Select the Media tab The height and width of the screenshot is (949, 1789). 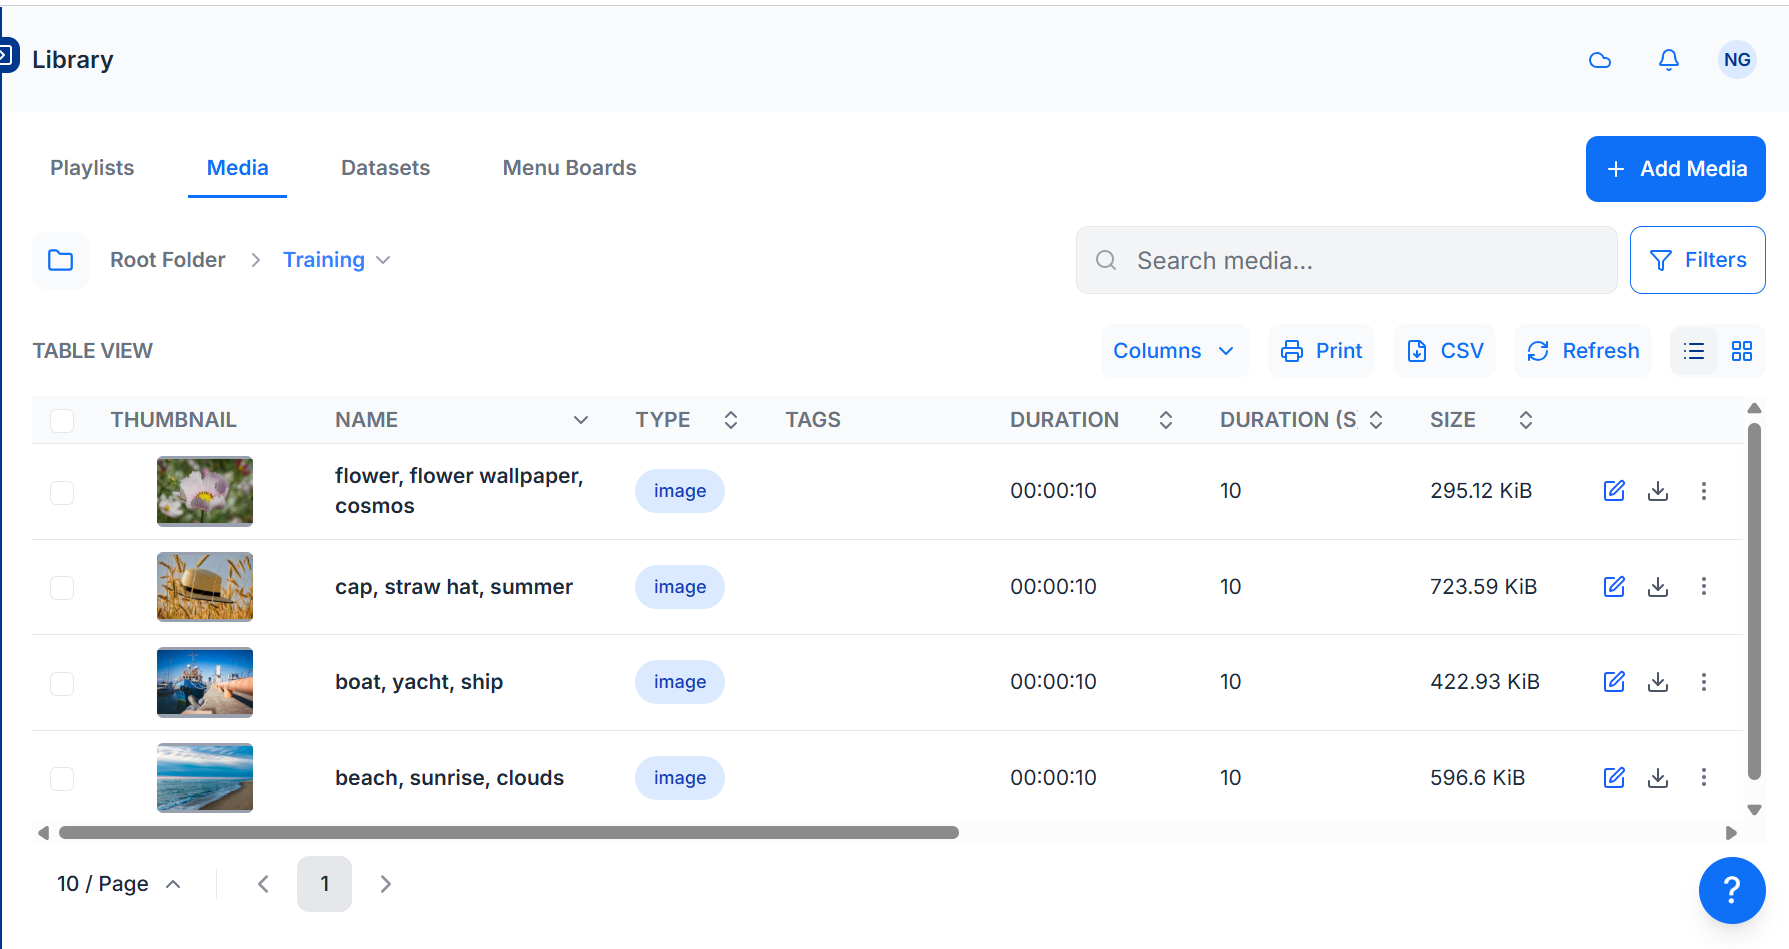tap(238, 168)
